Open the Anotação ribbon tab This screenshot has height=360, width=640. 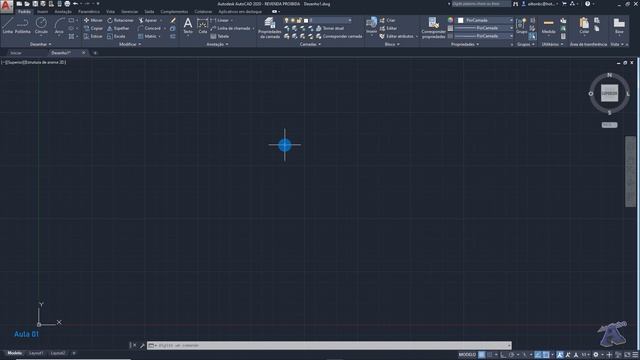(63, 11)
